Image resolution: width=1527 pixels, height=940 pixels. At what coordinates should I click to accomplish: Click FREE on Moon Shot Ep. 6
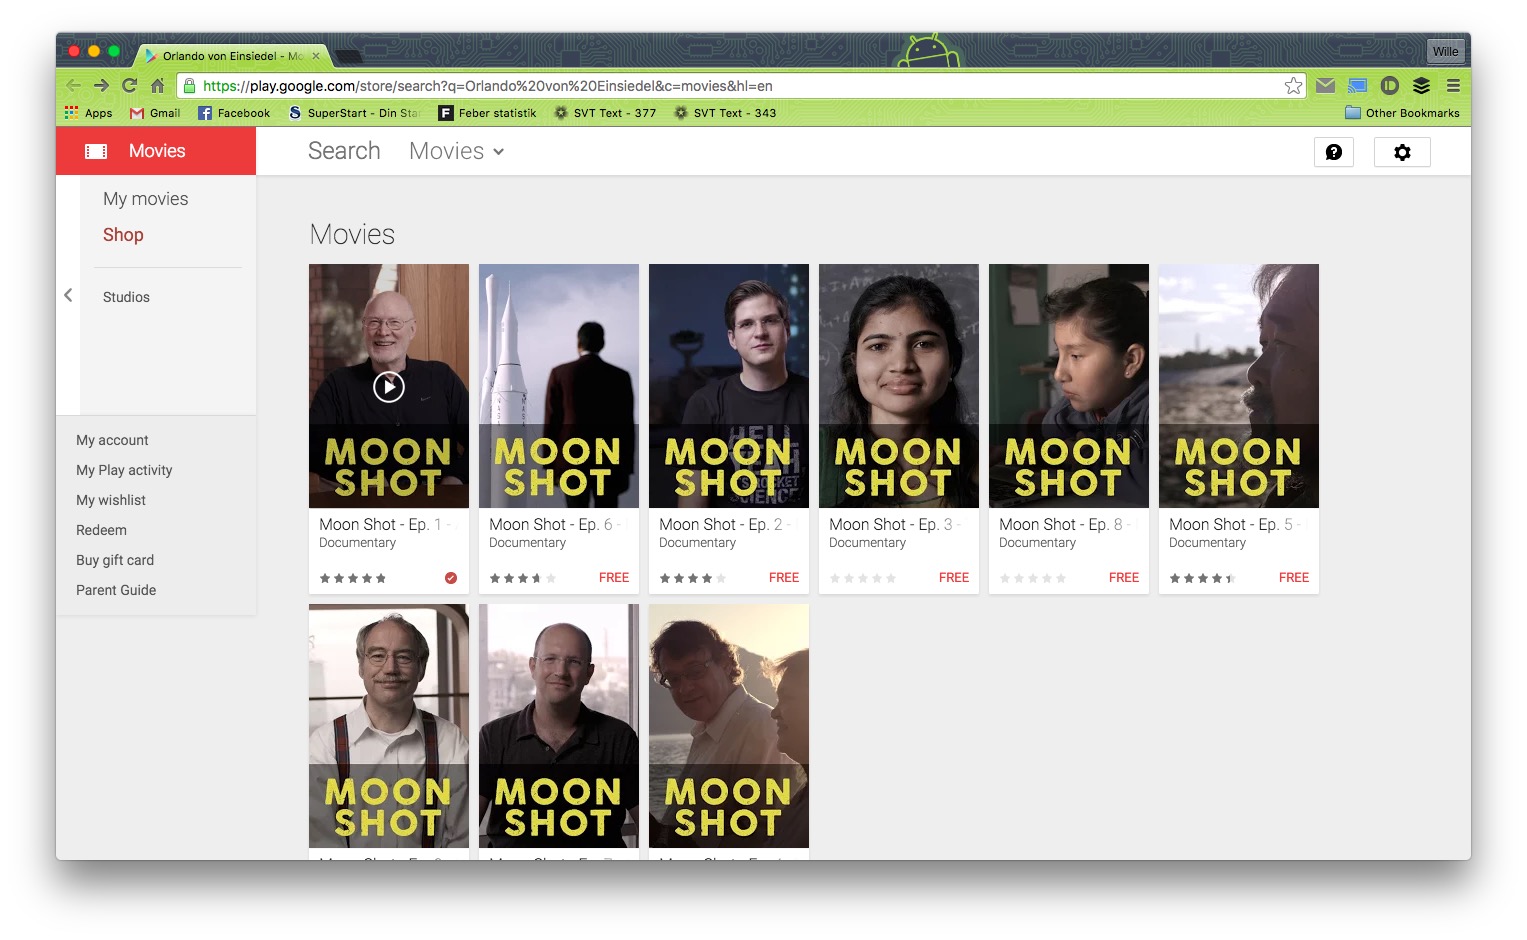click(614, 578)
